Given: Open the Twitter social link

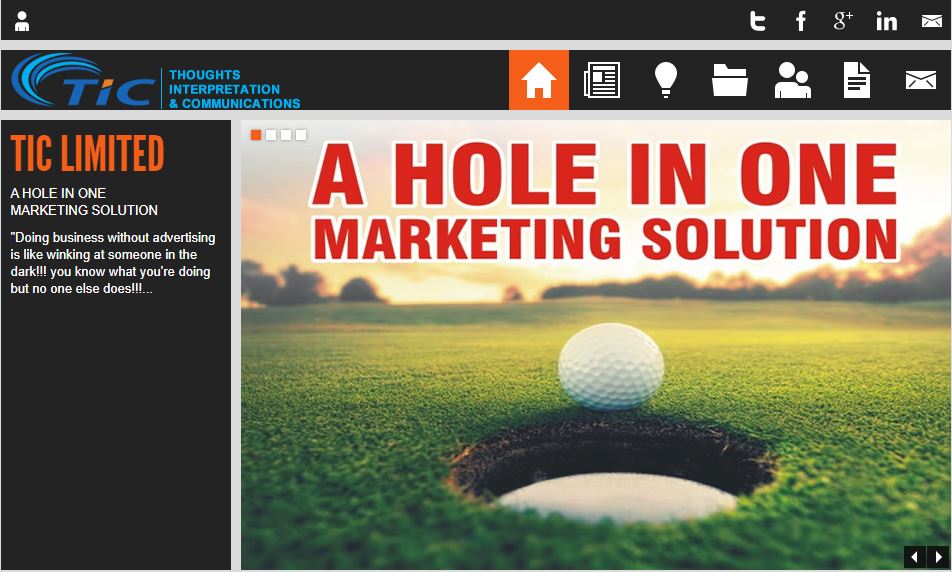Looking at the screenshot, I should 758,21.
